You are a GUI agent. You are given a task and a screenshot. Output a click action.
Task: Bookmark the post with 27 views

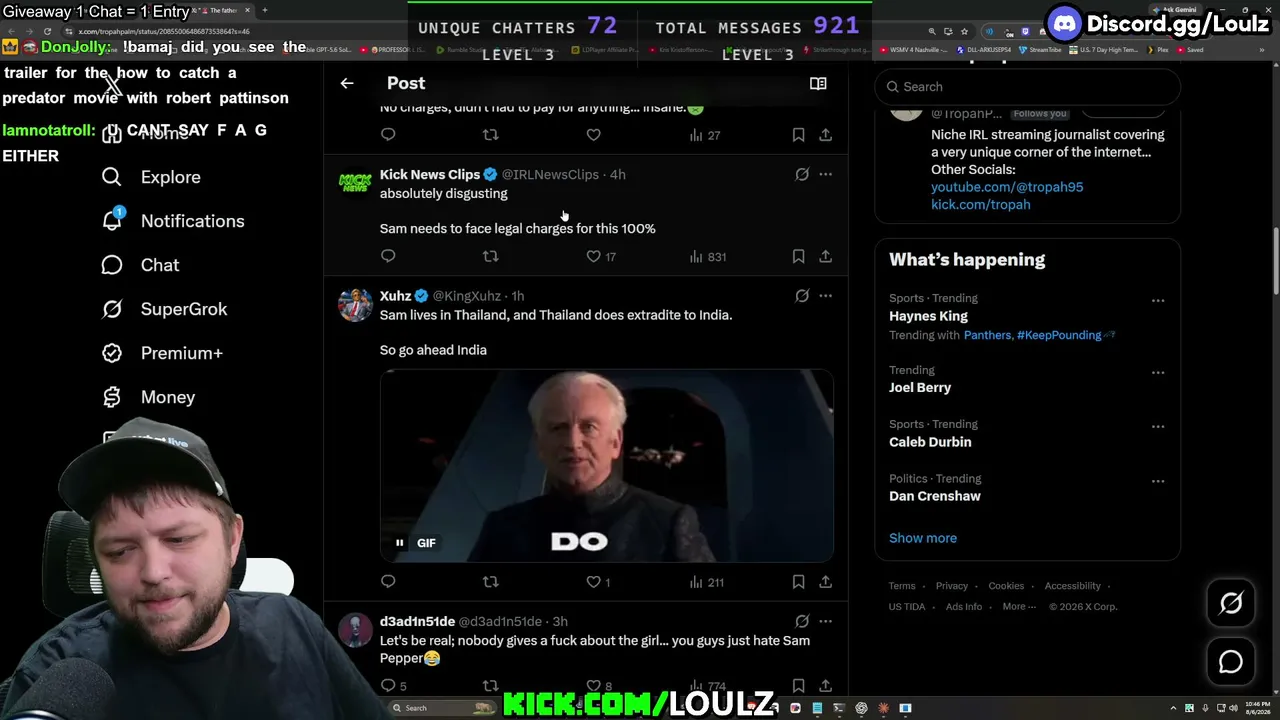[798, 134]
